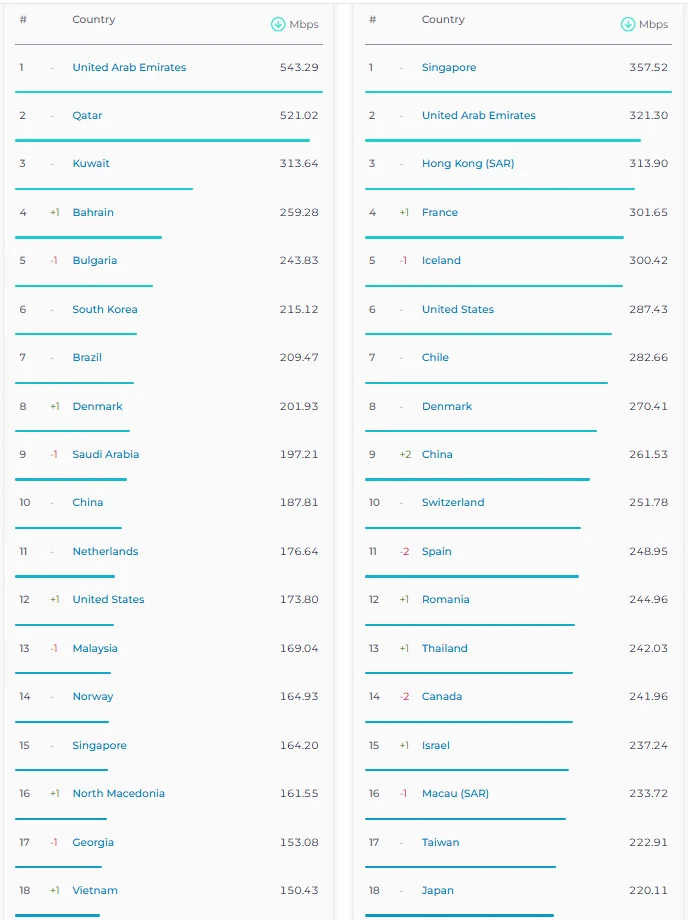Select South Korea in the left ranking
The height and width of the screenshot is (920, 688).
(x=104, y=309)
